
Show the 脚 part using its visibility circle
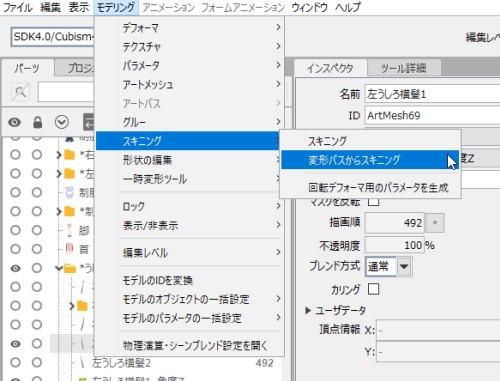coord(15,230)
